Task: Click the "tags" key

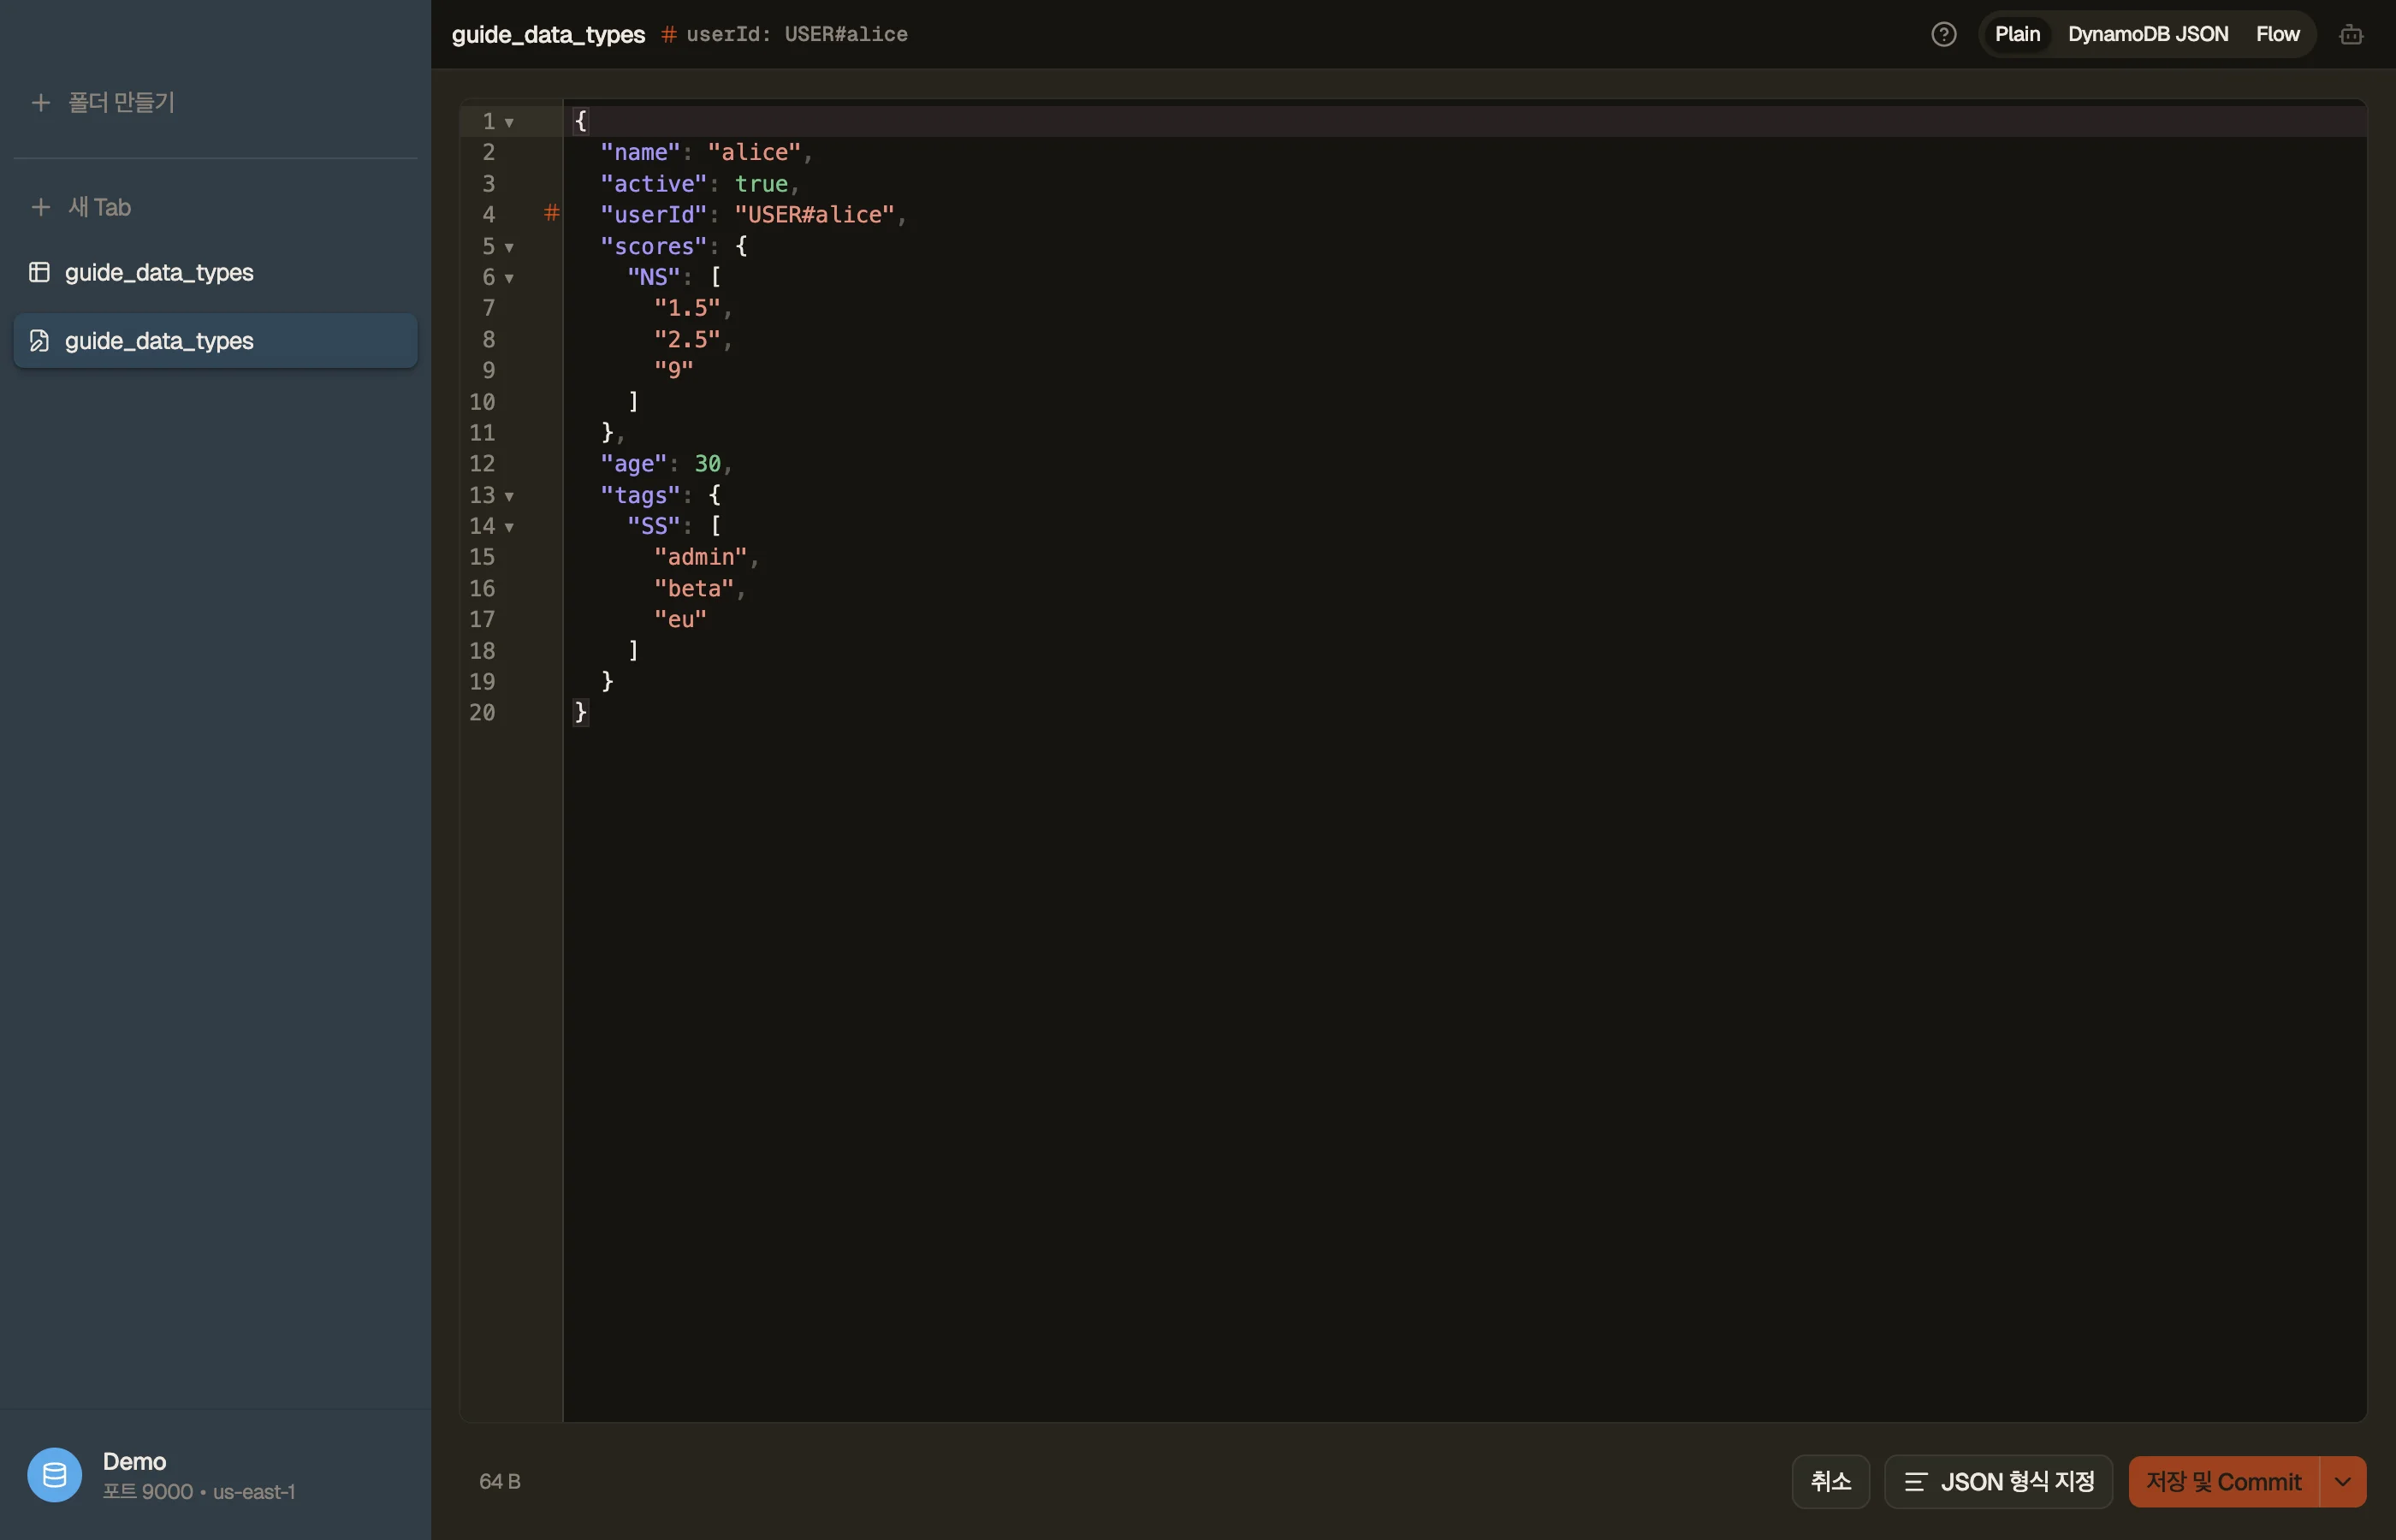Action: pyautogui.click(x=640, y=495)
